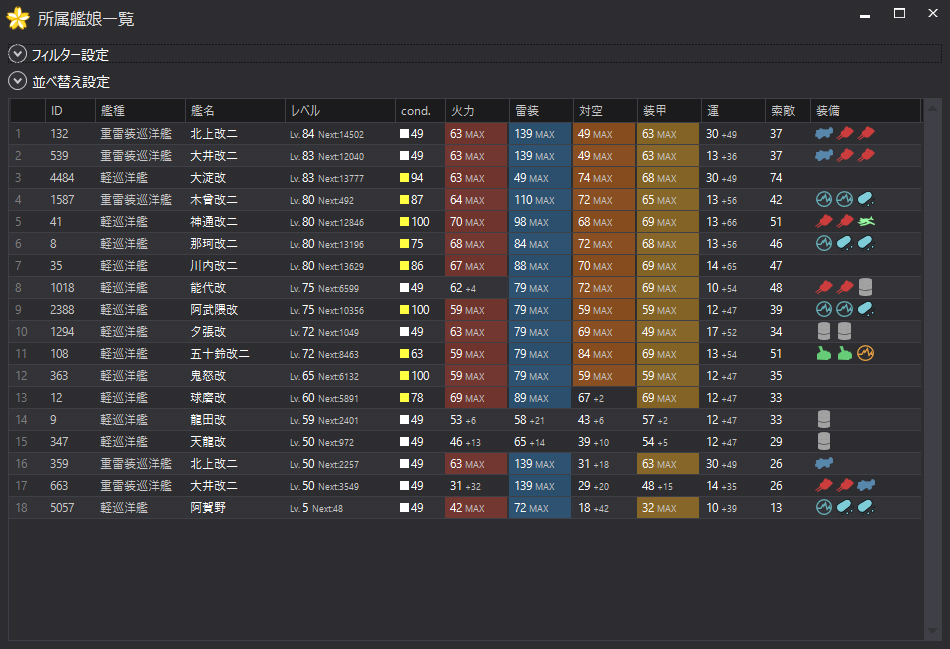Open the radar equipment icon on the 木曾改二 row

pyautogui.click(x=824, y=197)
